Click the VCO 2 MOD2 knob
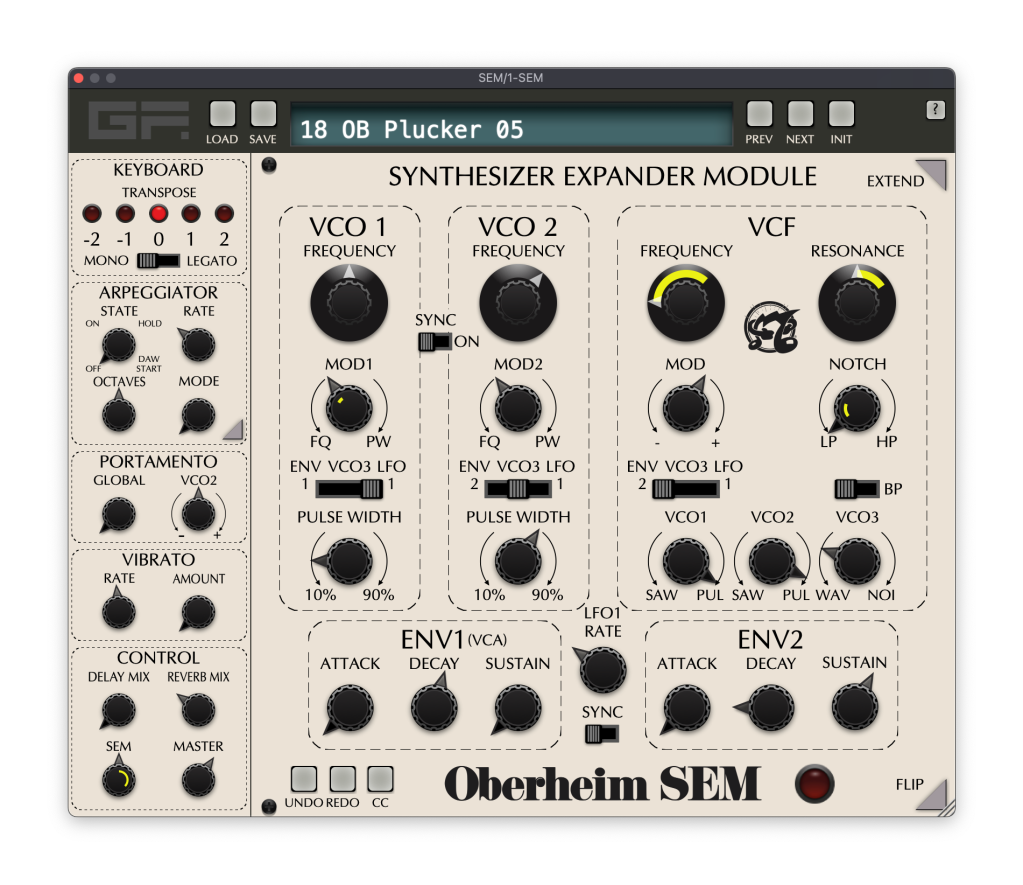Viewport: 1023px width, 885px height. [518, 408]
